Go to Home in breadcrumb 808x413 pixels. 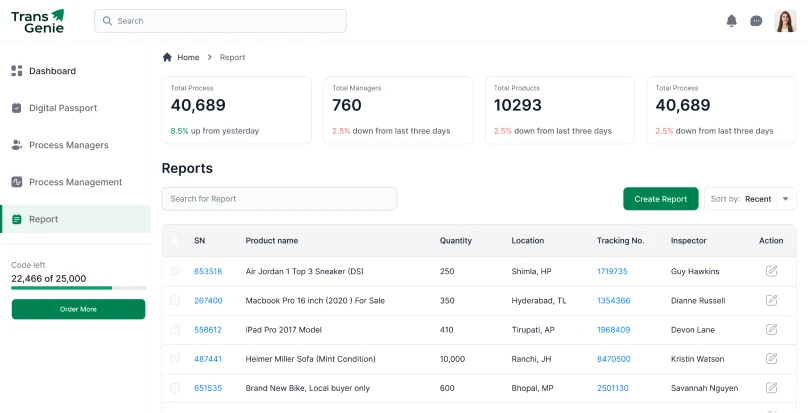click(188, 57)
